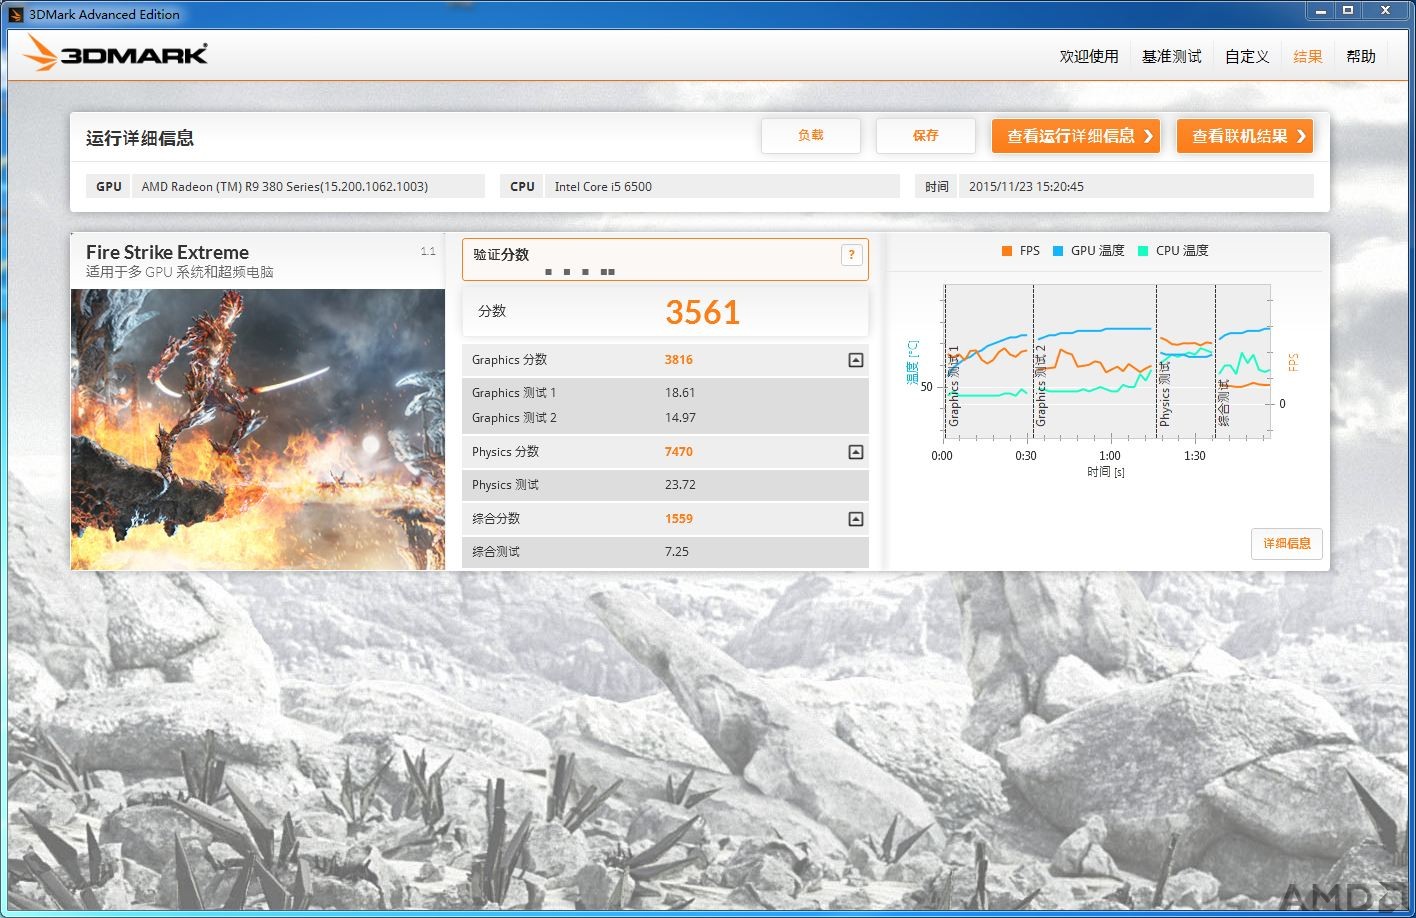Maximize the 3DMark window
This screenshot has width=1416, height=918.
(1348, 11)
